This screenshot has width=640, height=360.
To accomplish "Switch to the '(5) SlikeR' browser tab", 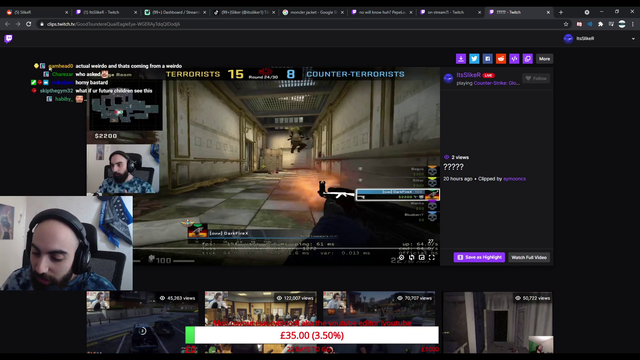I will 36,12.
